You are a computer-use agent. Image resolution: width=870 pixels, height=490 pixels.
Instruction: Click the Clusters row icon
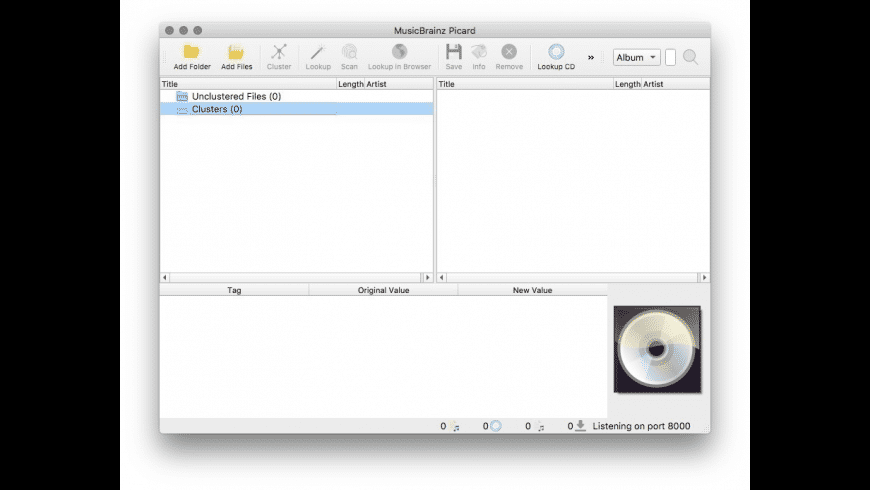pyautogui.click(x=182, y=109)
